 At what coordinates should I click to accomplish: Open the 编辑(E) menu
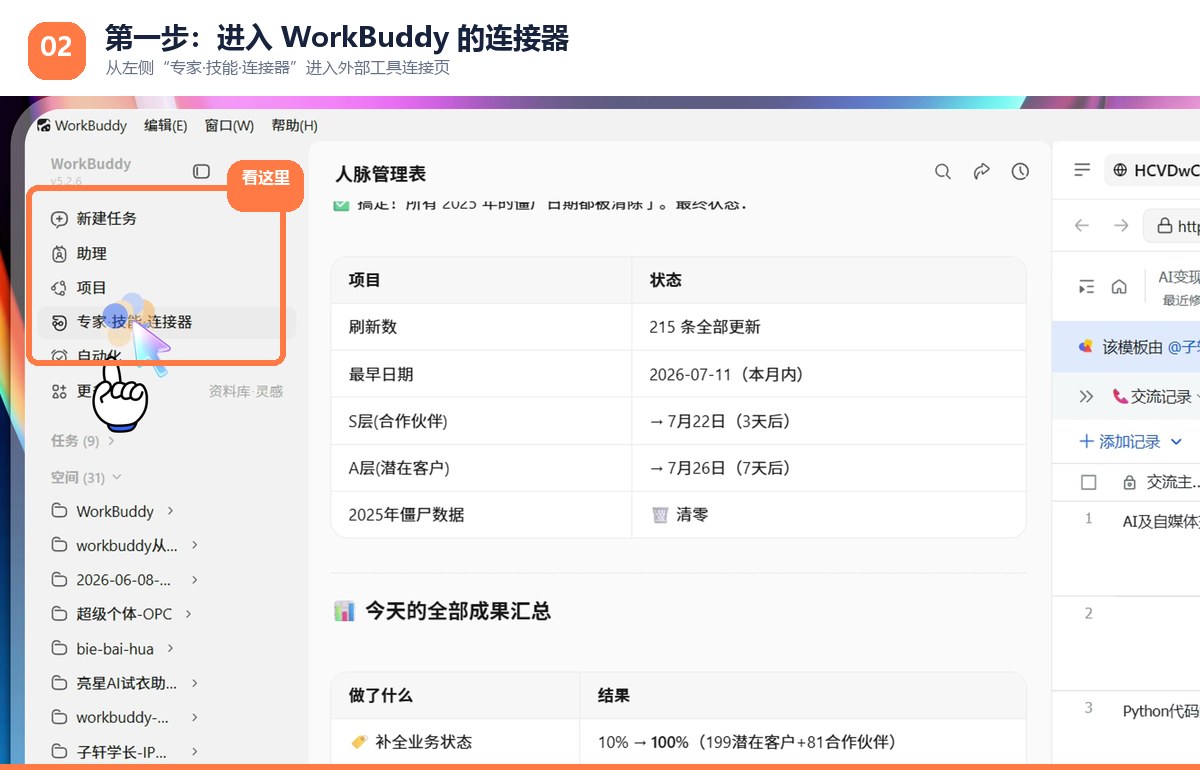click(166, 126)
